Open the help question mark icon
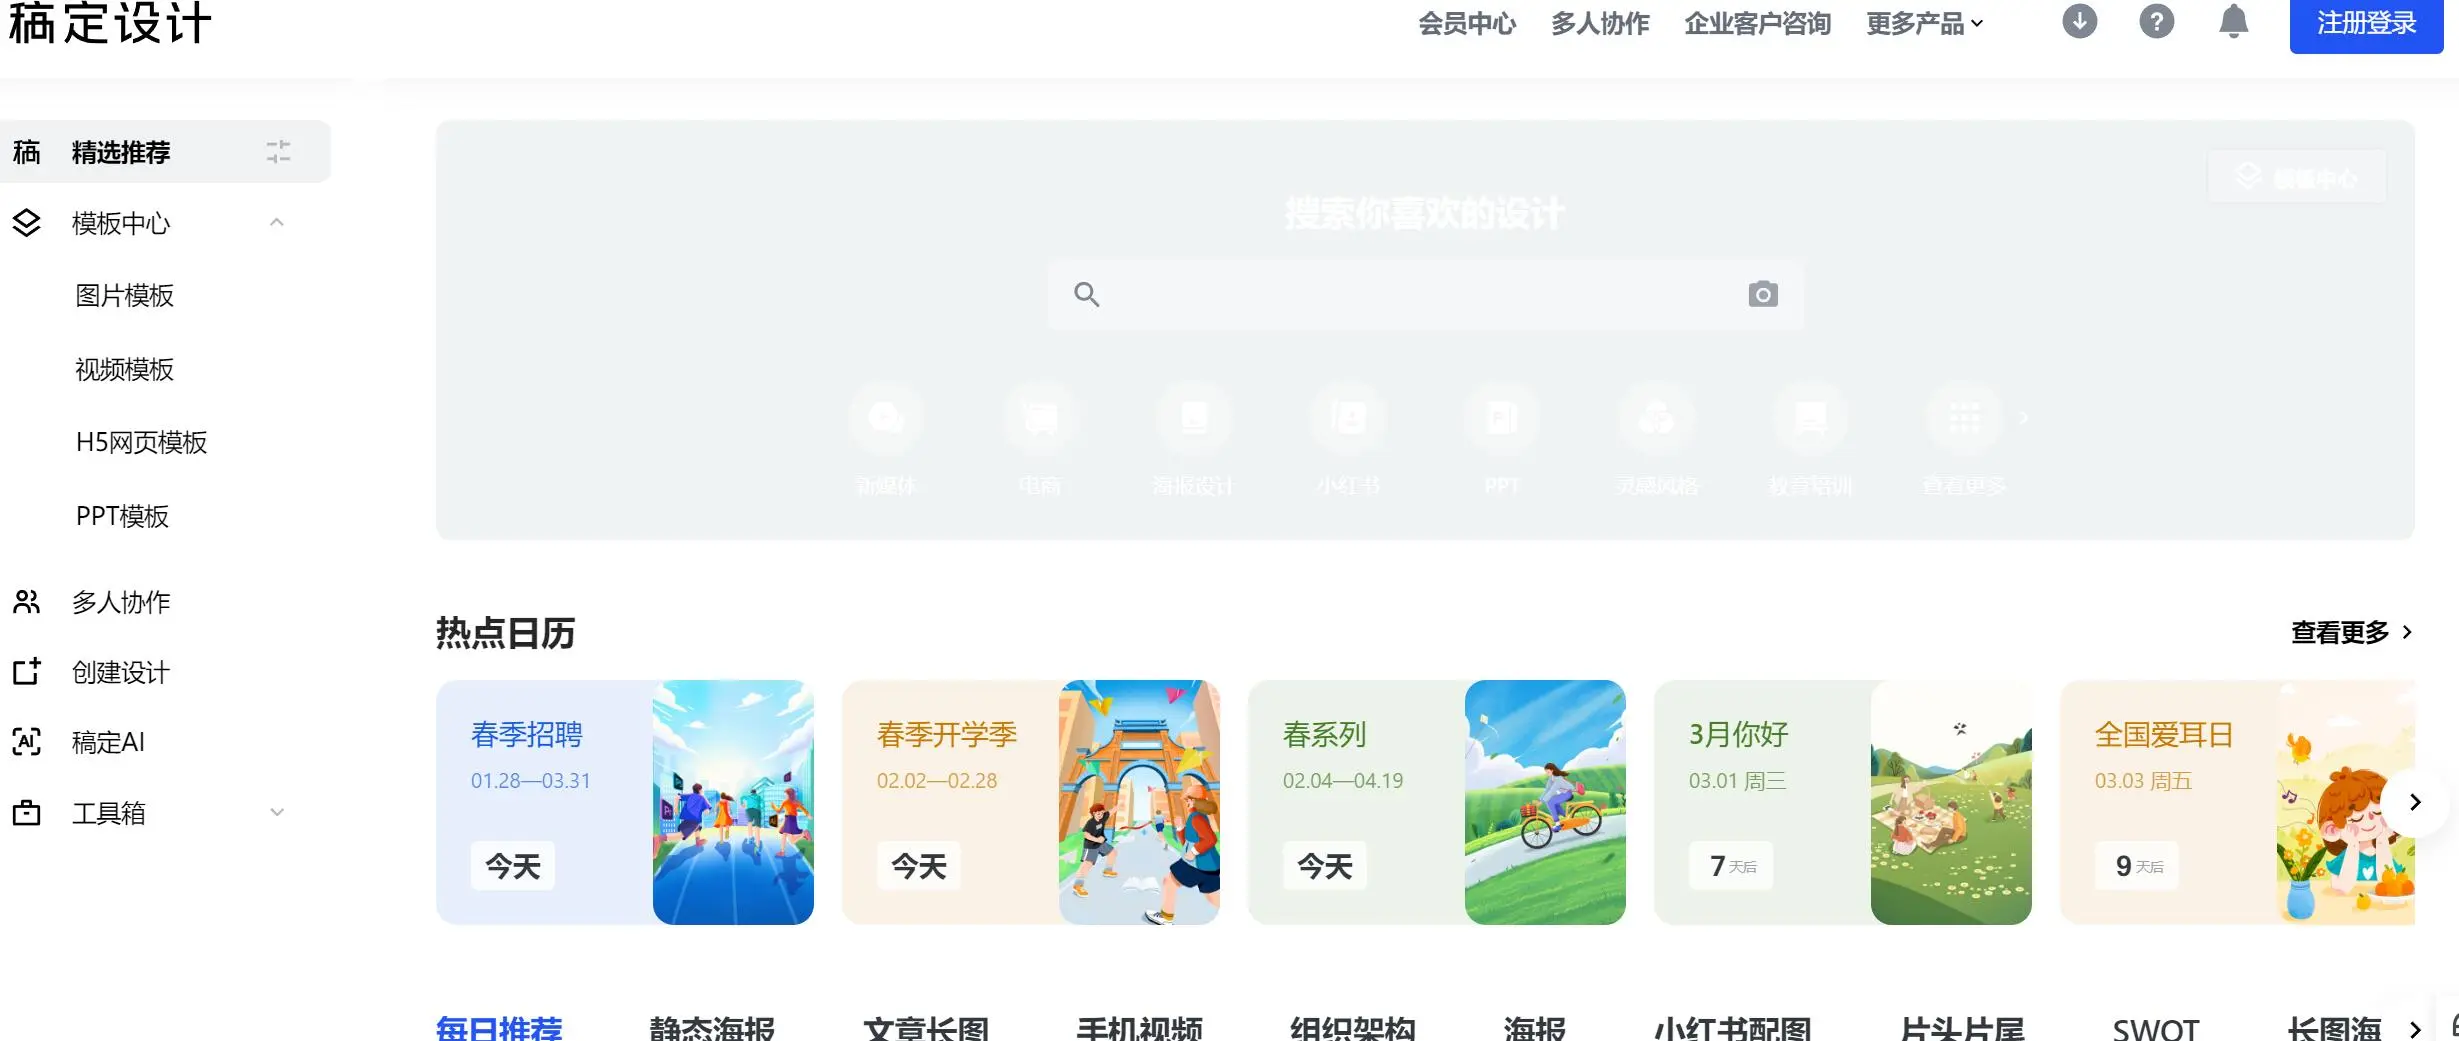 tap(2156, 21)
